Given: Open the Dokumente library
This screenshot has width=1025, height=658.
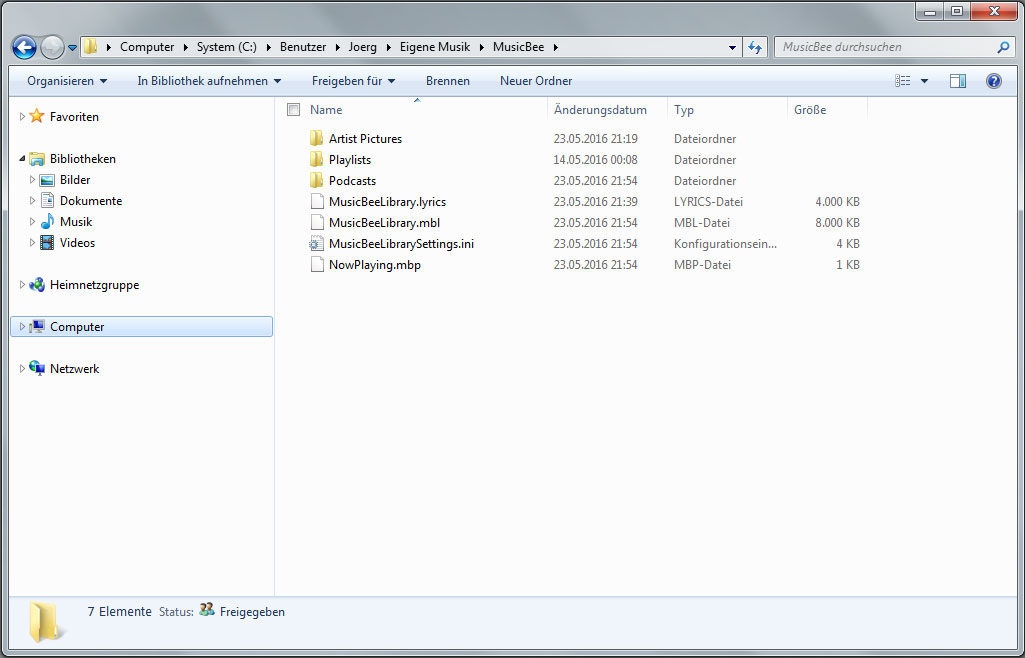Looking at the screenshot, I should pyautogui.click(x=90, y=201).
